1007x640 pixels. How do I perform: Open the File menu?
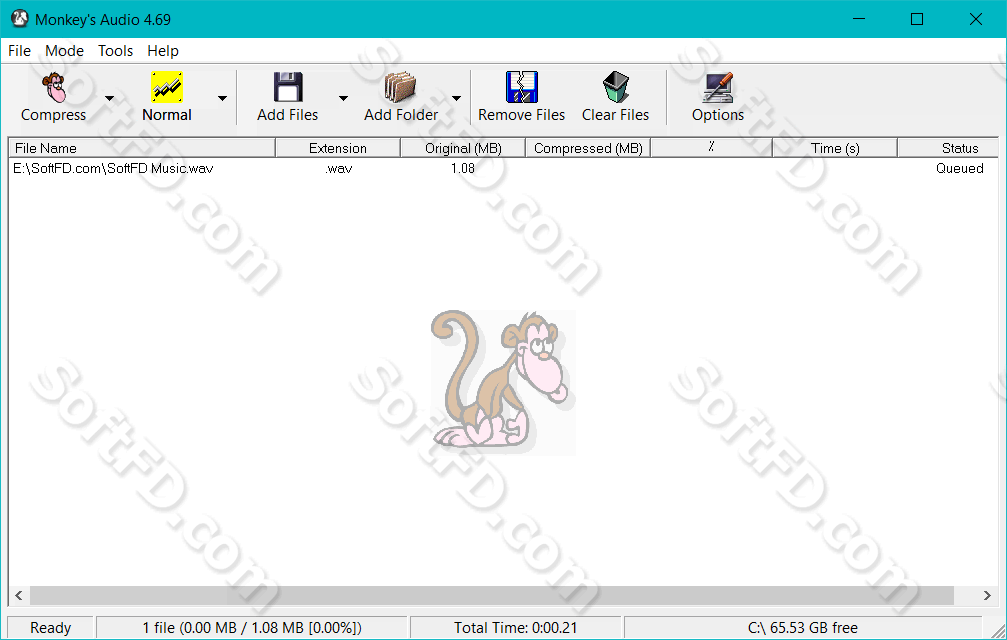click(x=19, y=51)
